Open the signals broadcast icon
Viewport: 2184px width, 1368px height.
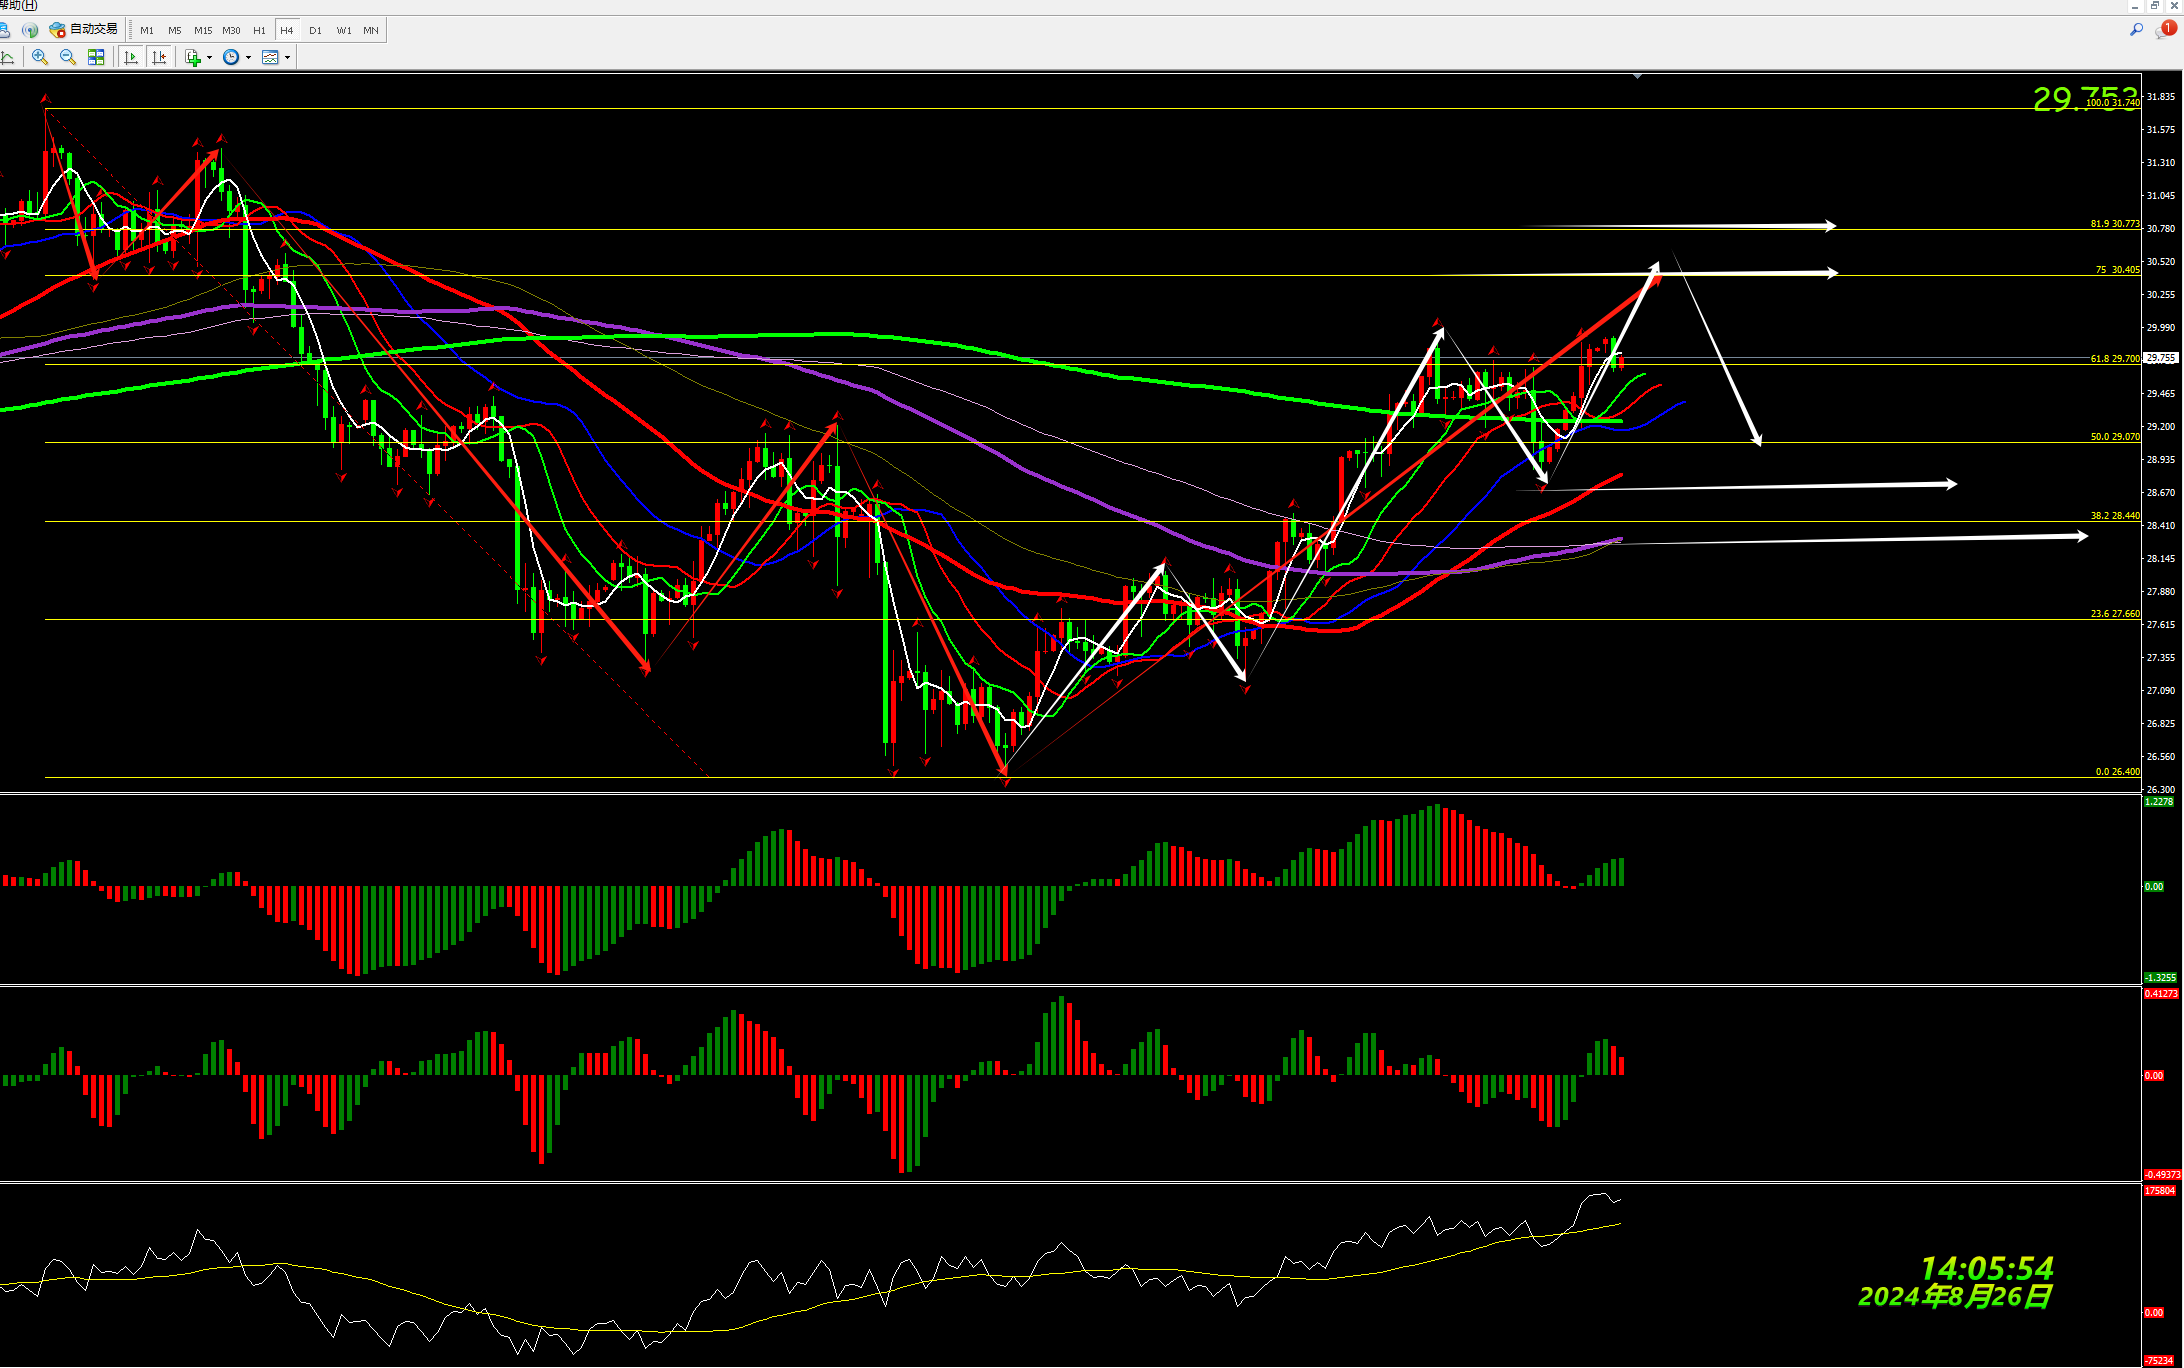point(30,30)
